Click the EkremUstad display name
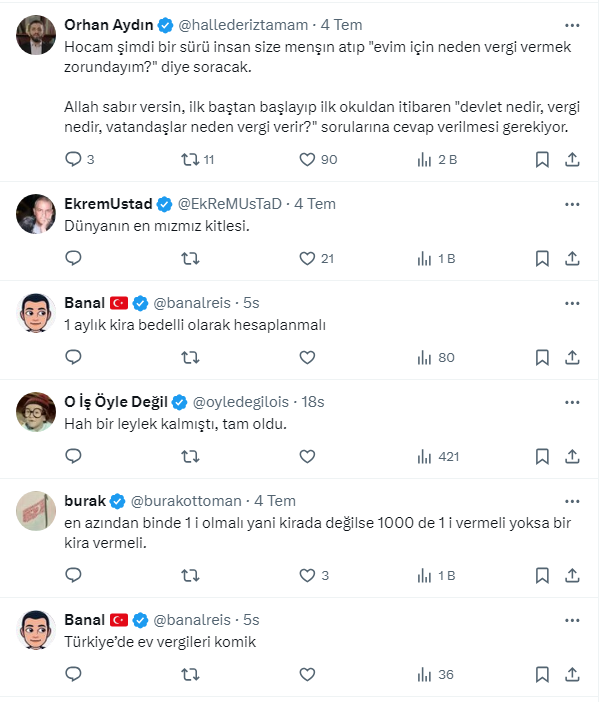This screenshot has width=616, height=702. pos(110,203)
